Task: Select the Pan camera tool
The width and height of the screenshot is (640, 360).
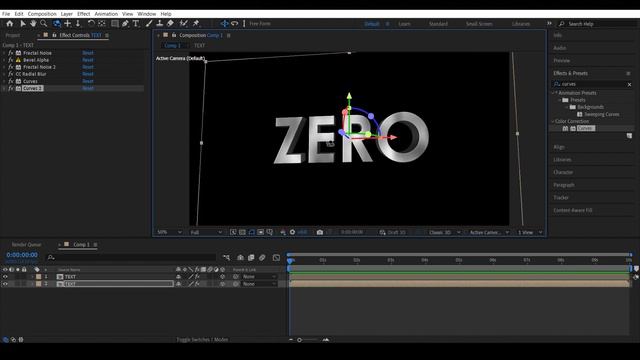Action: click(x=68, y=24)
